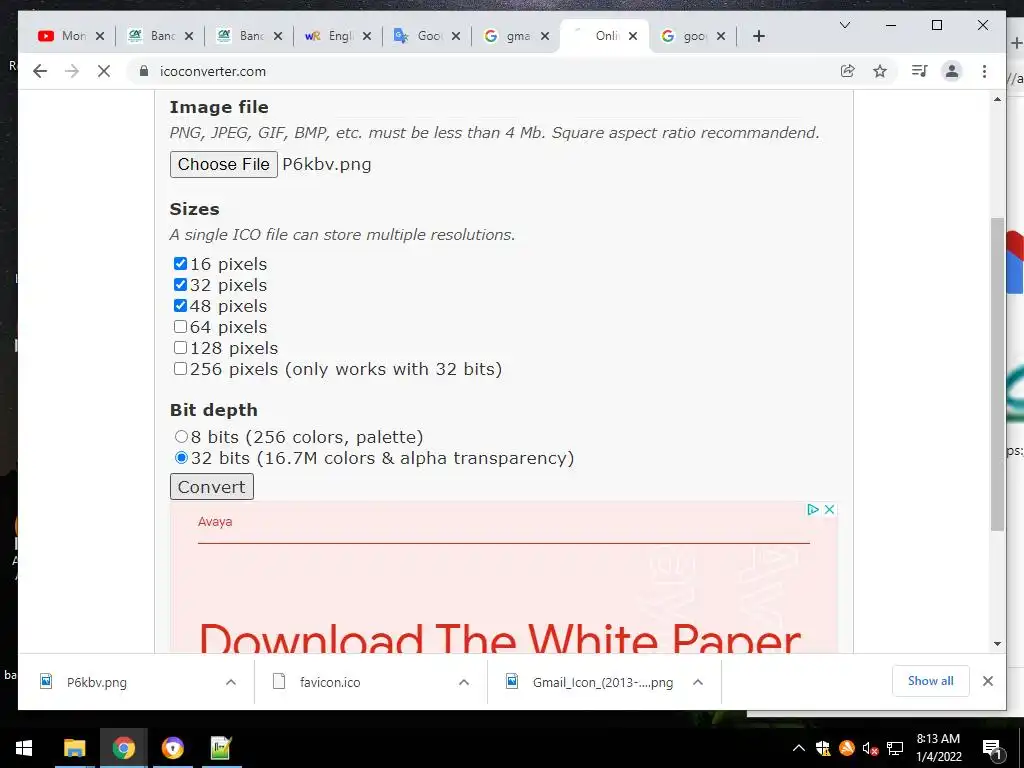Viewport: 1024px width, 768px height.
Task: Open Notepad++ from taskbar
Action: click(221, 748)
